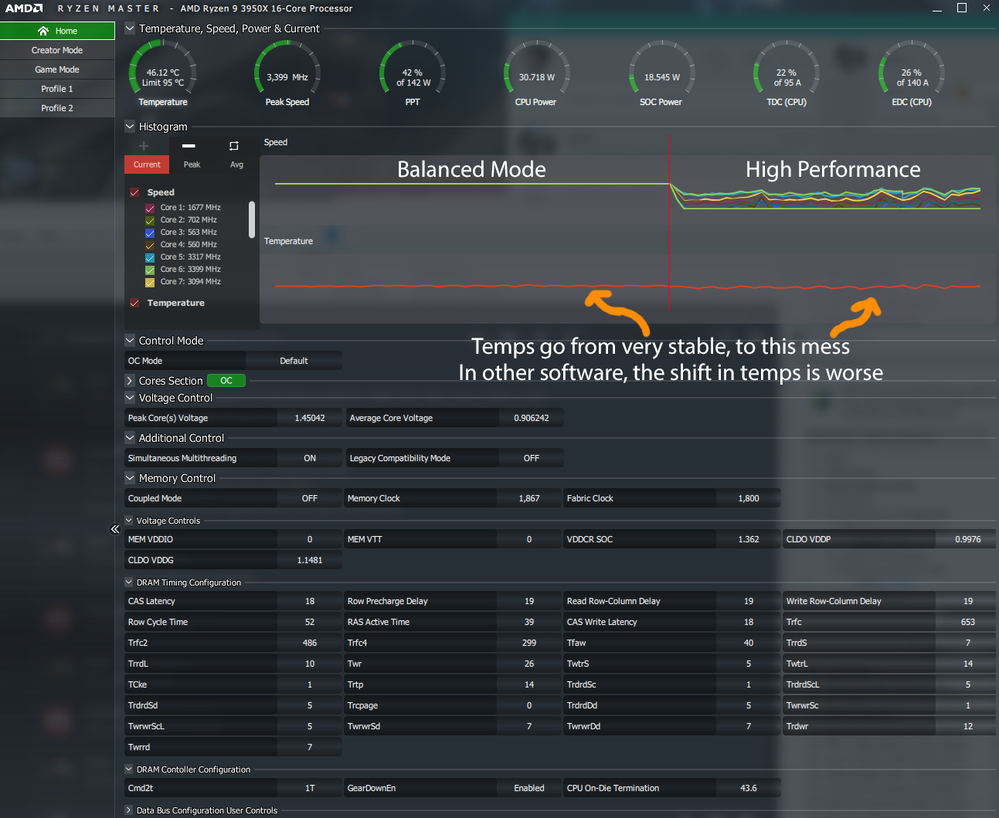Image resolution: width=999 pixels, height=818 pixels.
Task: Click Legacy Compatibility Mode OFF value
Action: pos(531,458)
